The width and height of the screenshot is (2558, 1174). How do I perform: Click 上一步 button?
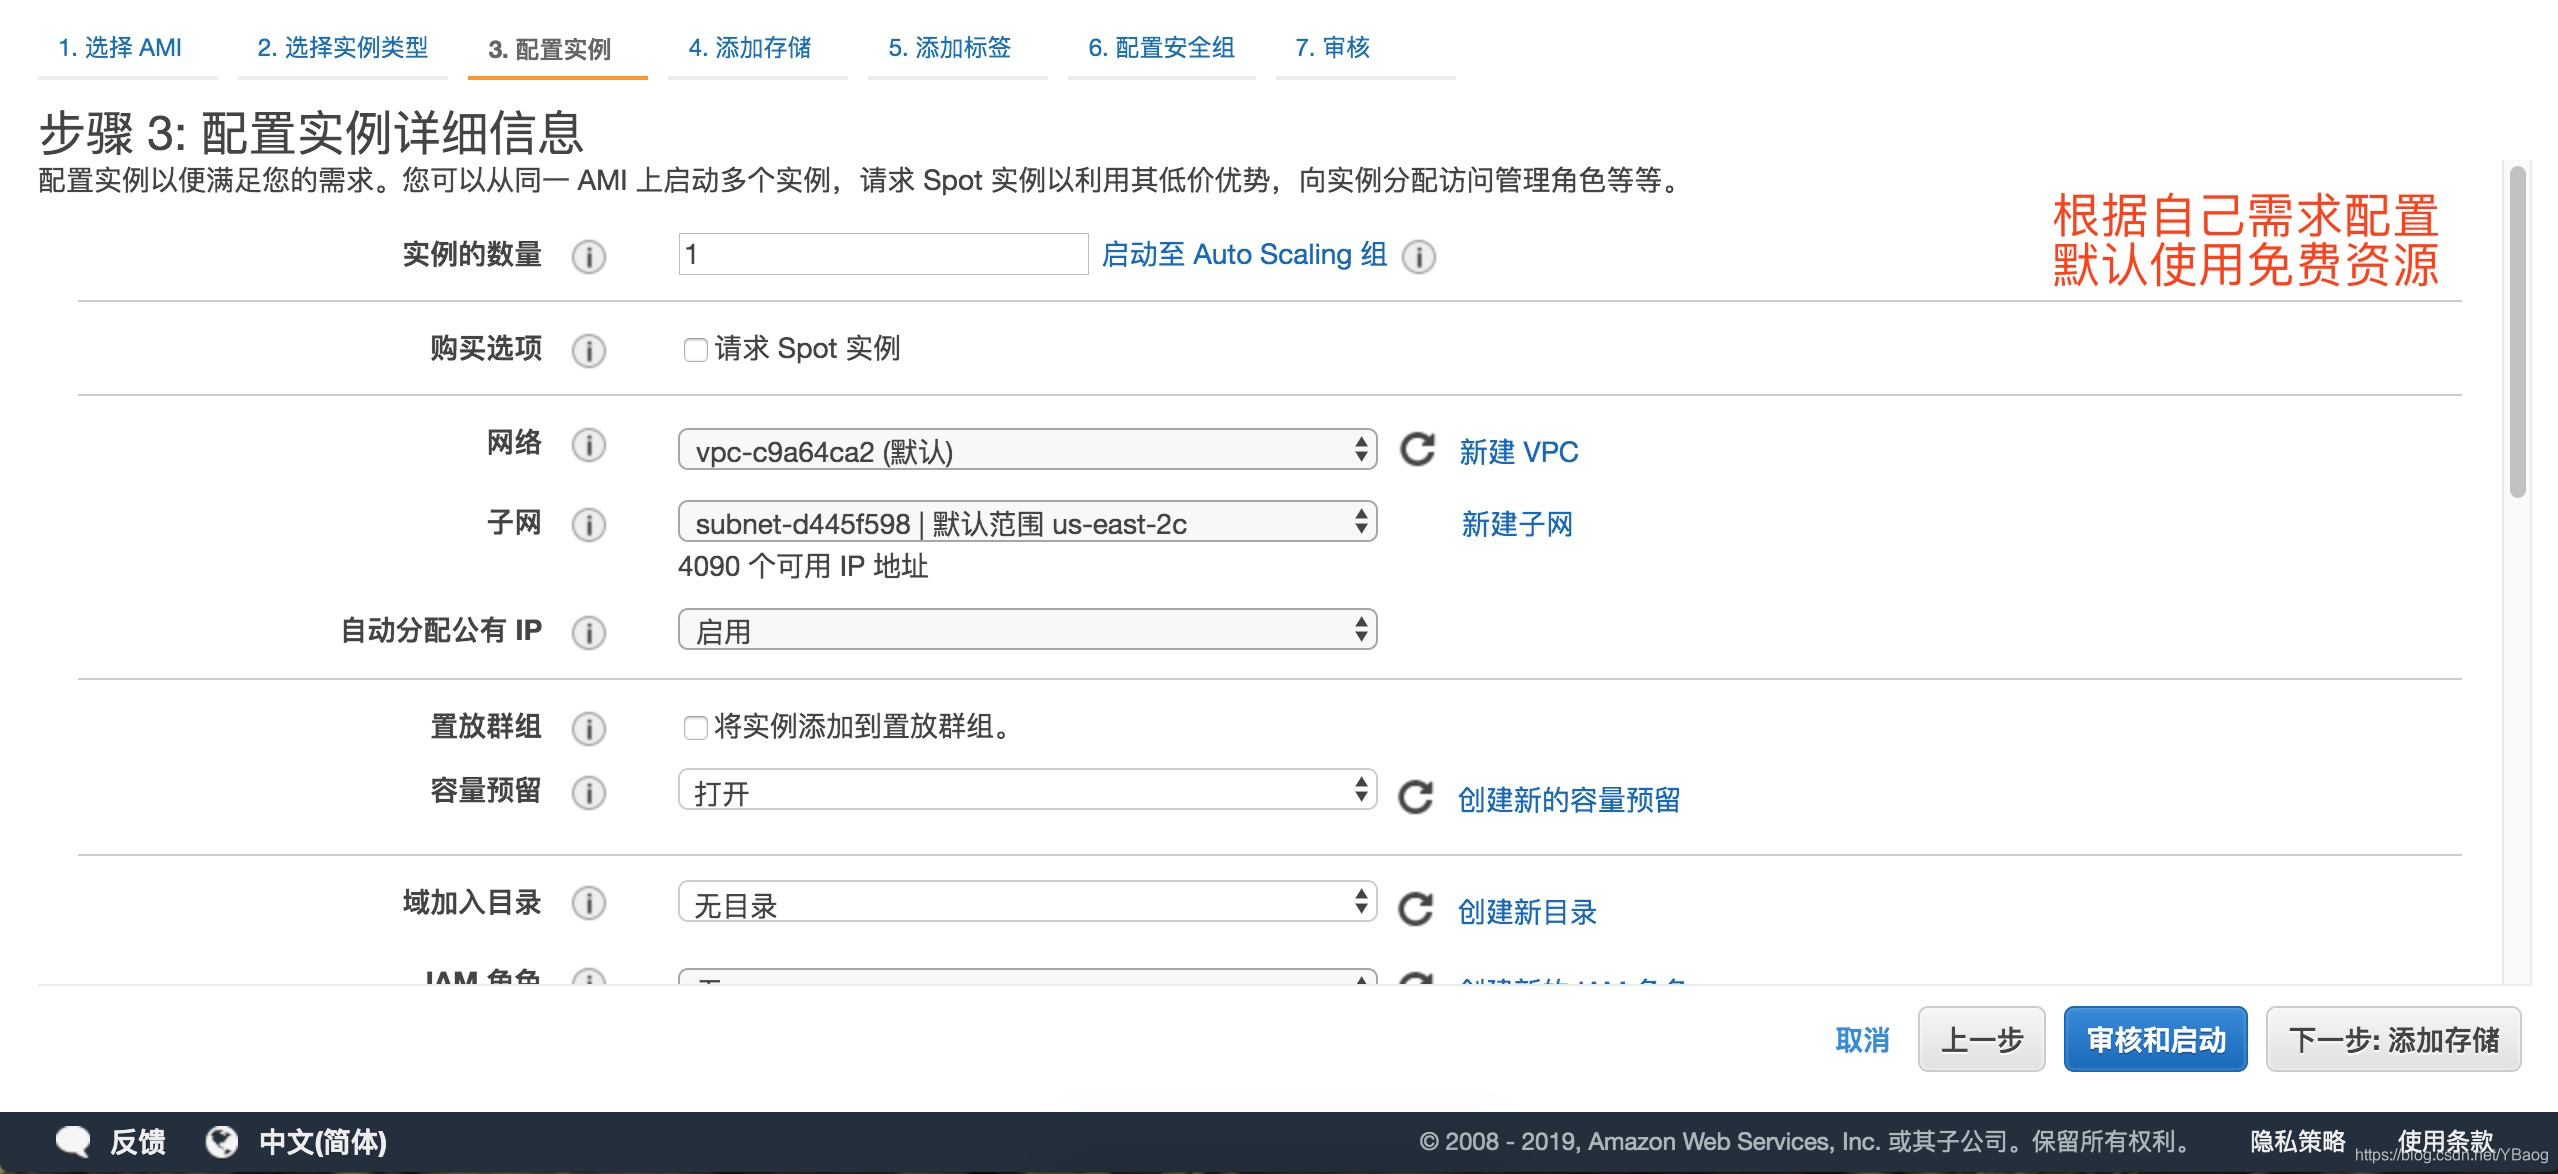1981,1040
